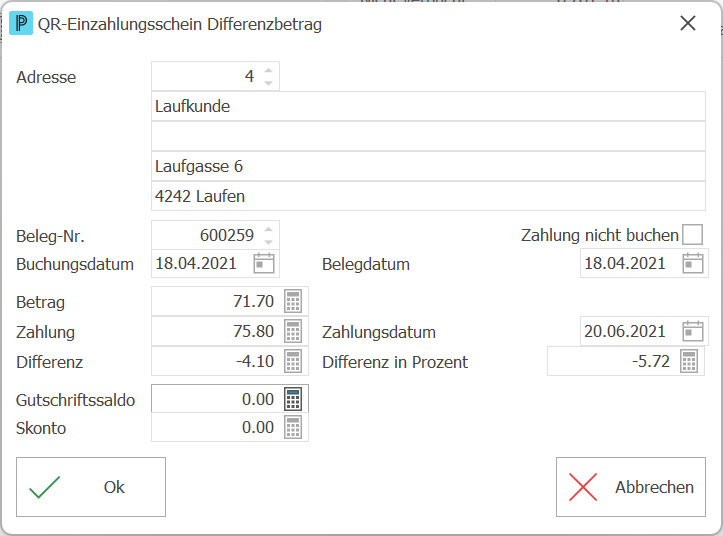
Task: Click the application logo in title bar
Action: click(21, 24)
